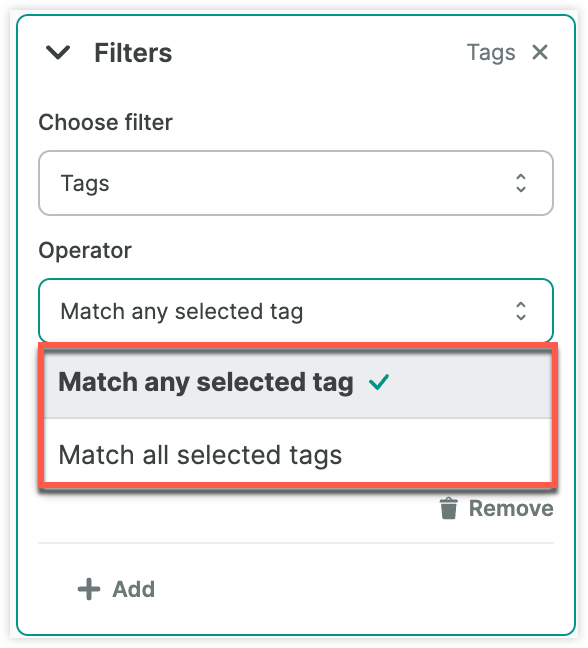The height and width of the screenshot is (648, 588).
Task: Click the Tags text inside filter dropdown
Action: pyautogui.click(x=85, y=183)
